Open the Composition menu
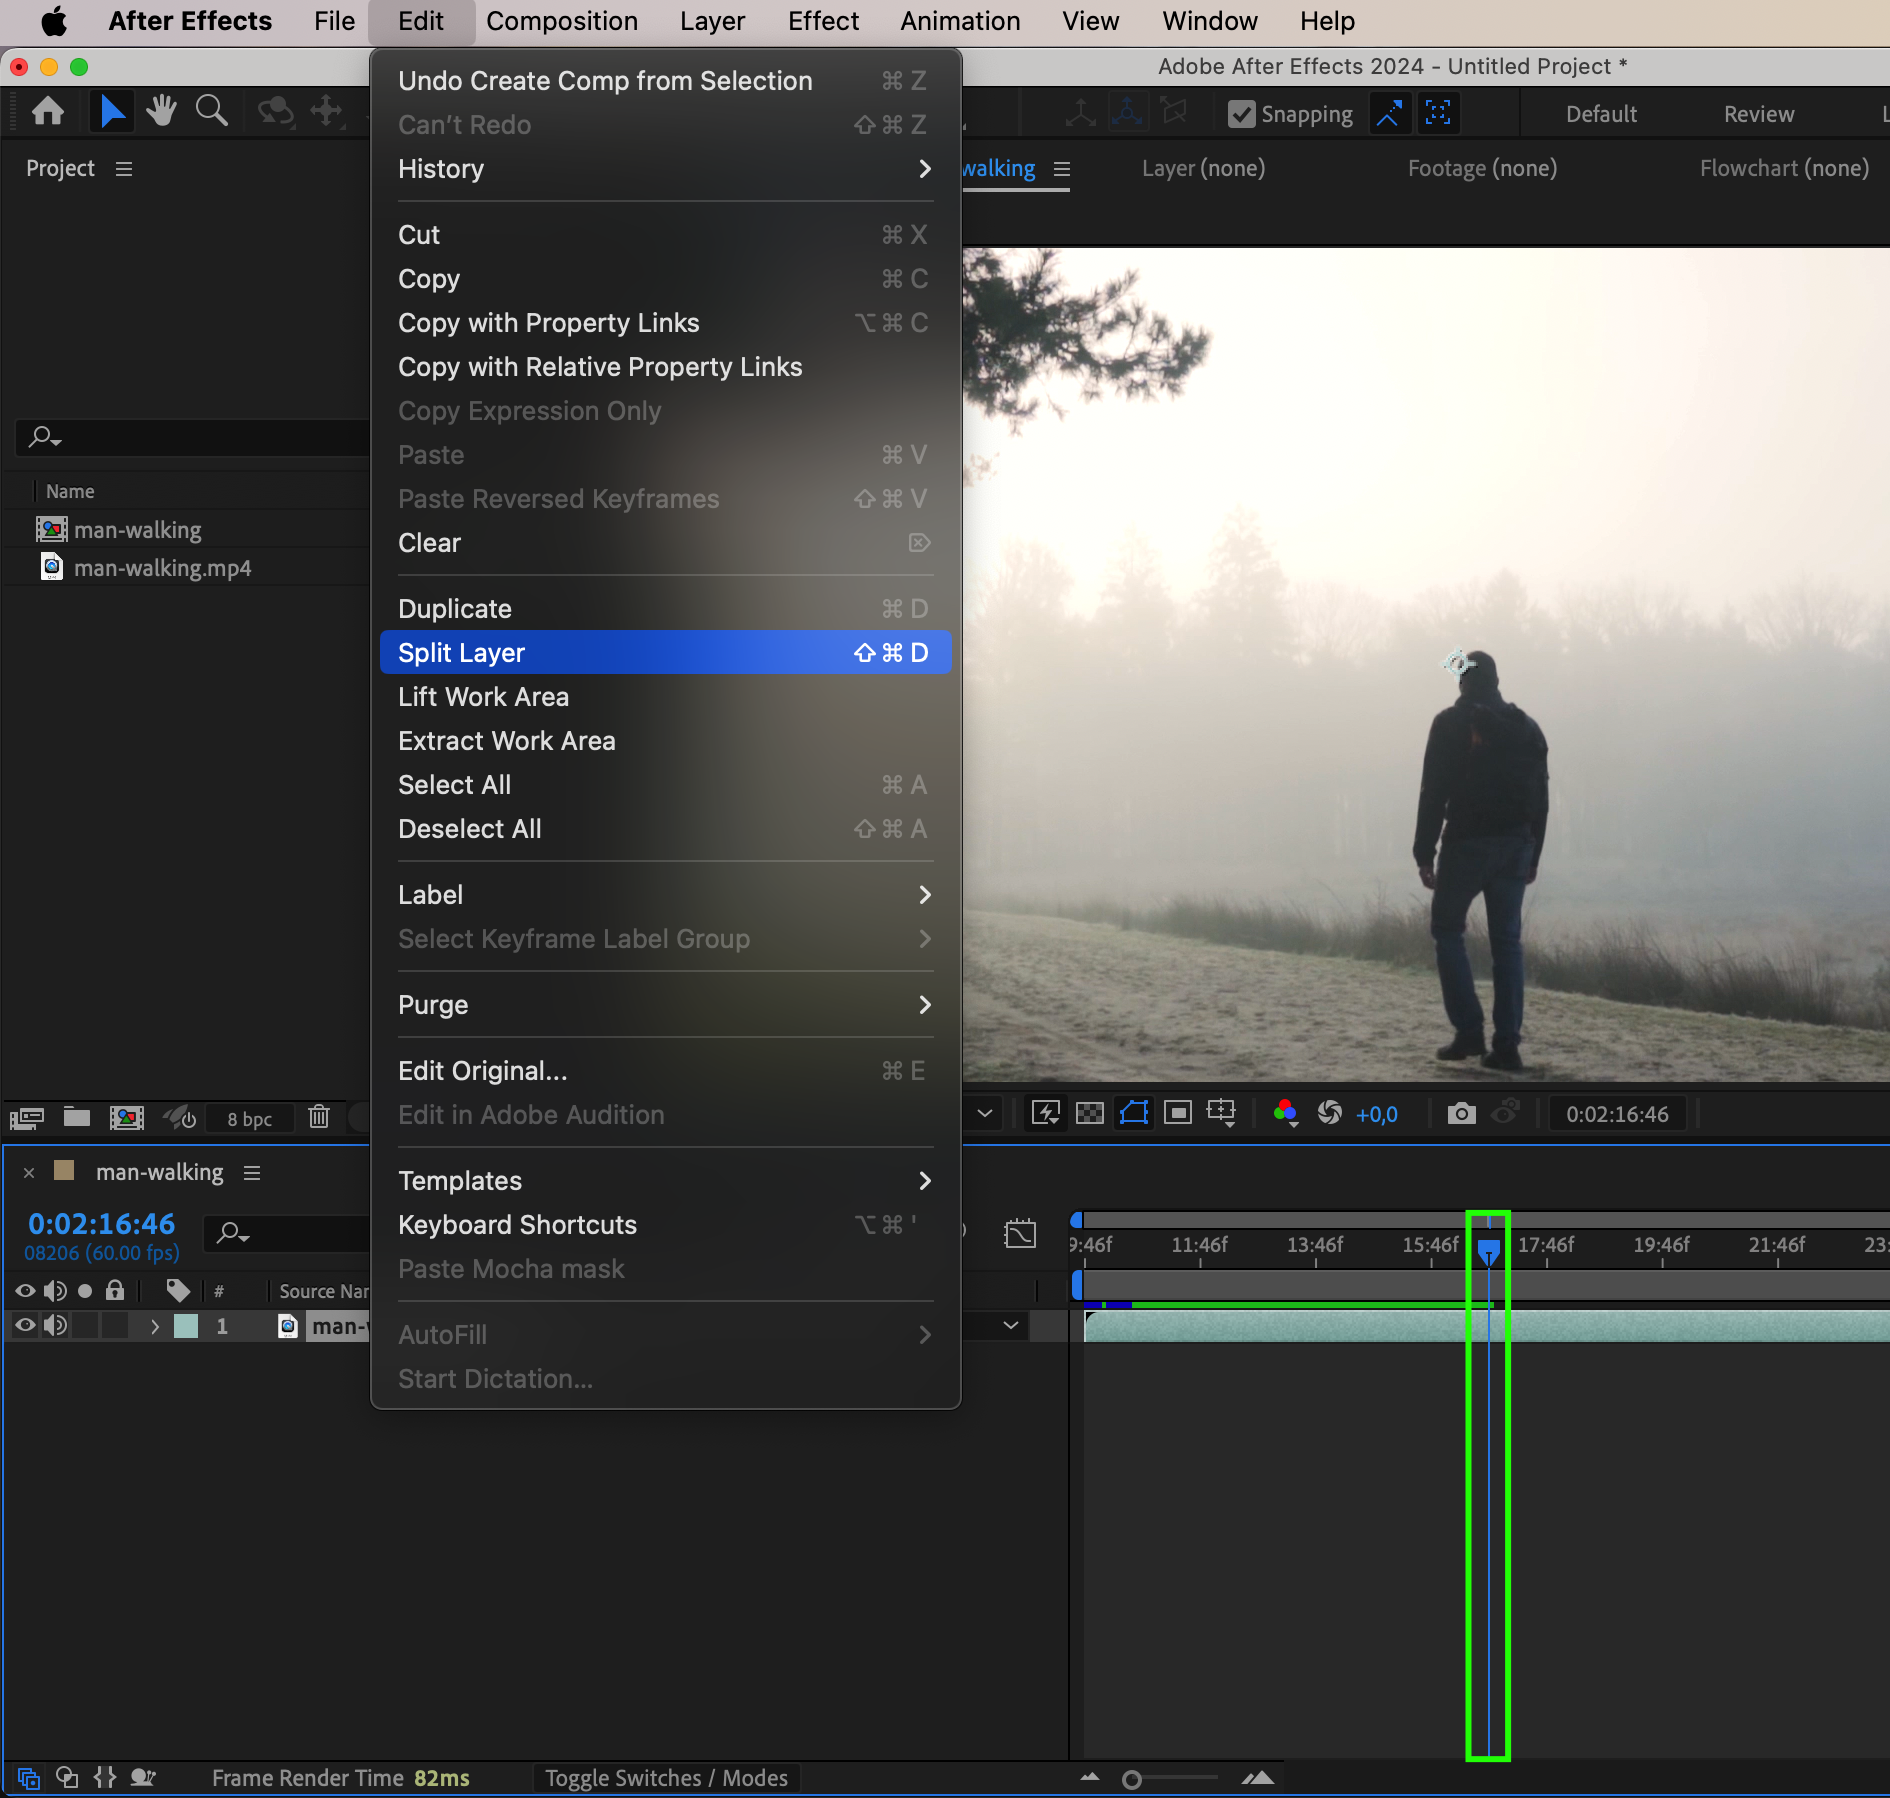This screenshot has height=1798, width=1890. click(x=561, y=21)
